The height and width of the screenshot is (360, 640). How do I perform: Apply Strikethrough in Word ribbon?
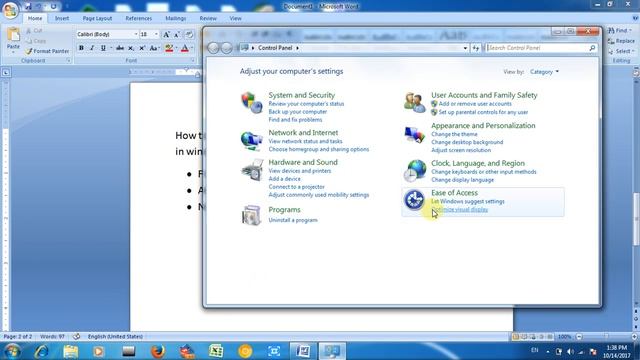click(120, 48)
